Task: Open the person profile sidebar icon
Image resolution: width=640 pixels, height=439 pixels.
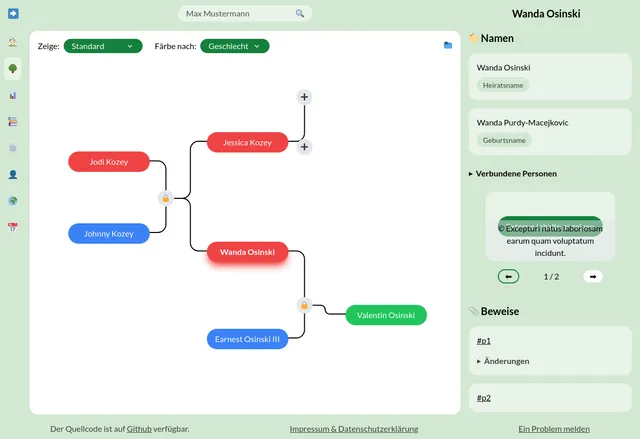Action: pyautogui.click(x=13, y=174)
